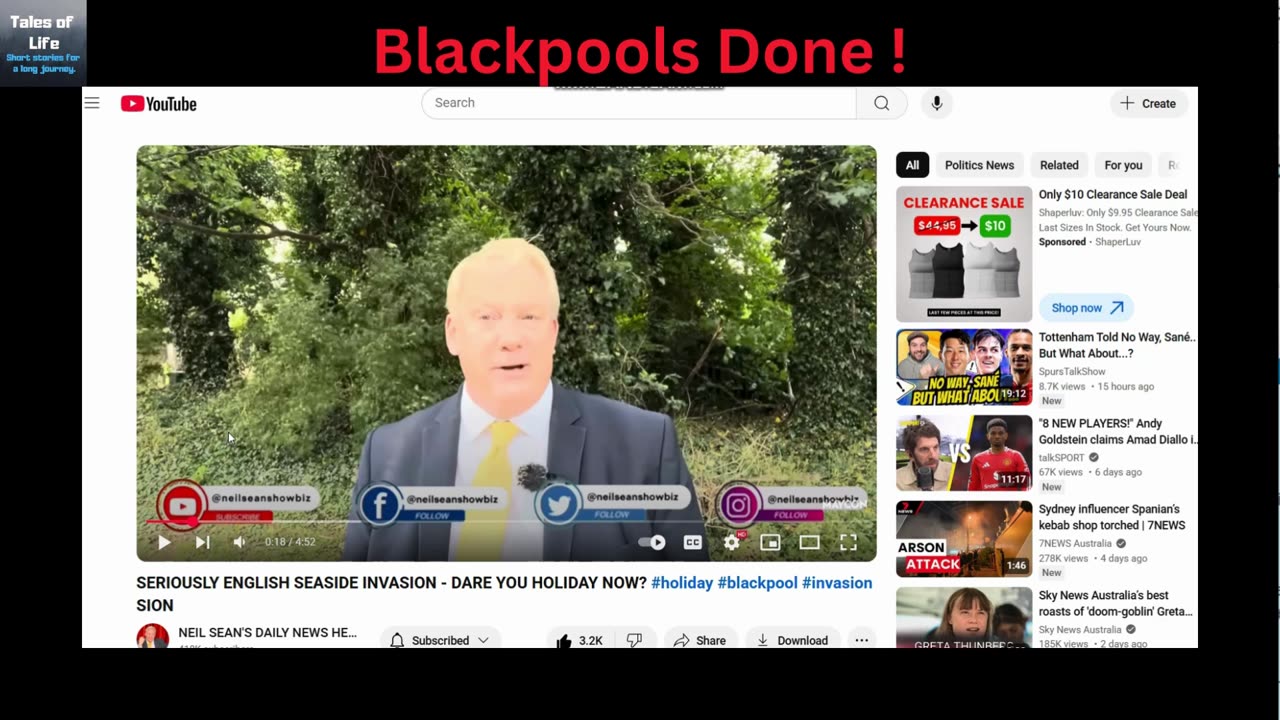Open NEIL SEAN'S DAILY NEWS channel name
Screen dimensions: 1280x720
tap(267, 633)
